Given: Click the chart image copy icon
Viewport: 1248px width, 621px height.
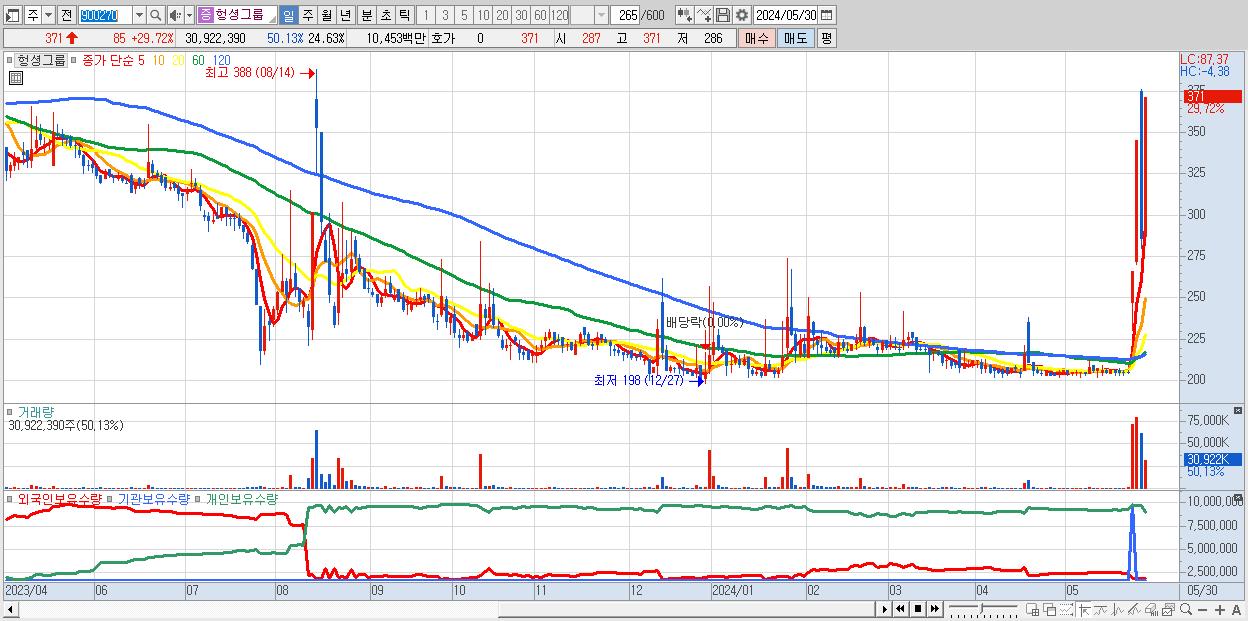Looking at the screenshot, I should pyautogui.click(x=1168, y=609).
